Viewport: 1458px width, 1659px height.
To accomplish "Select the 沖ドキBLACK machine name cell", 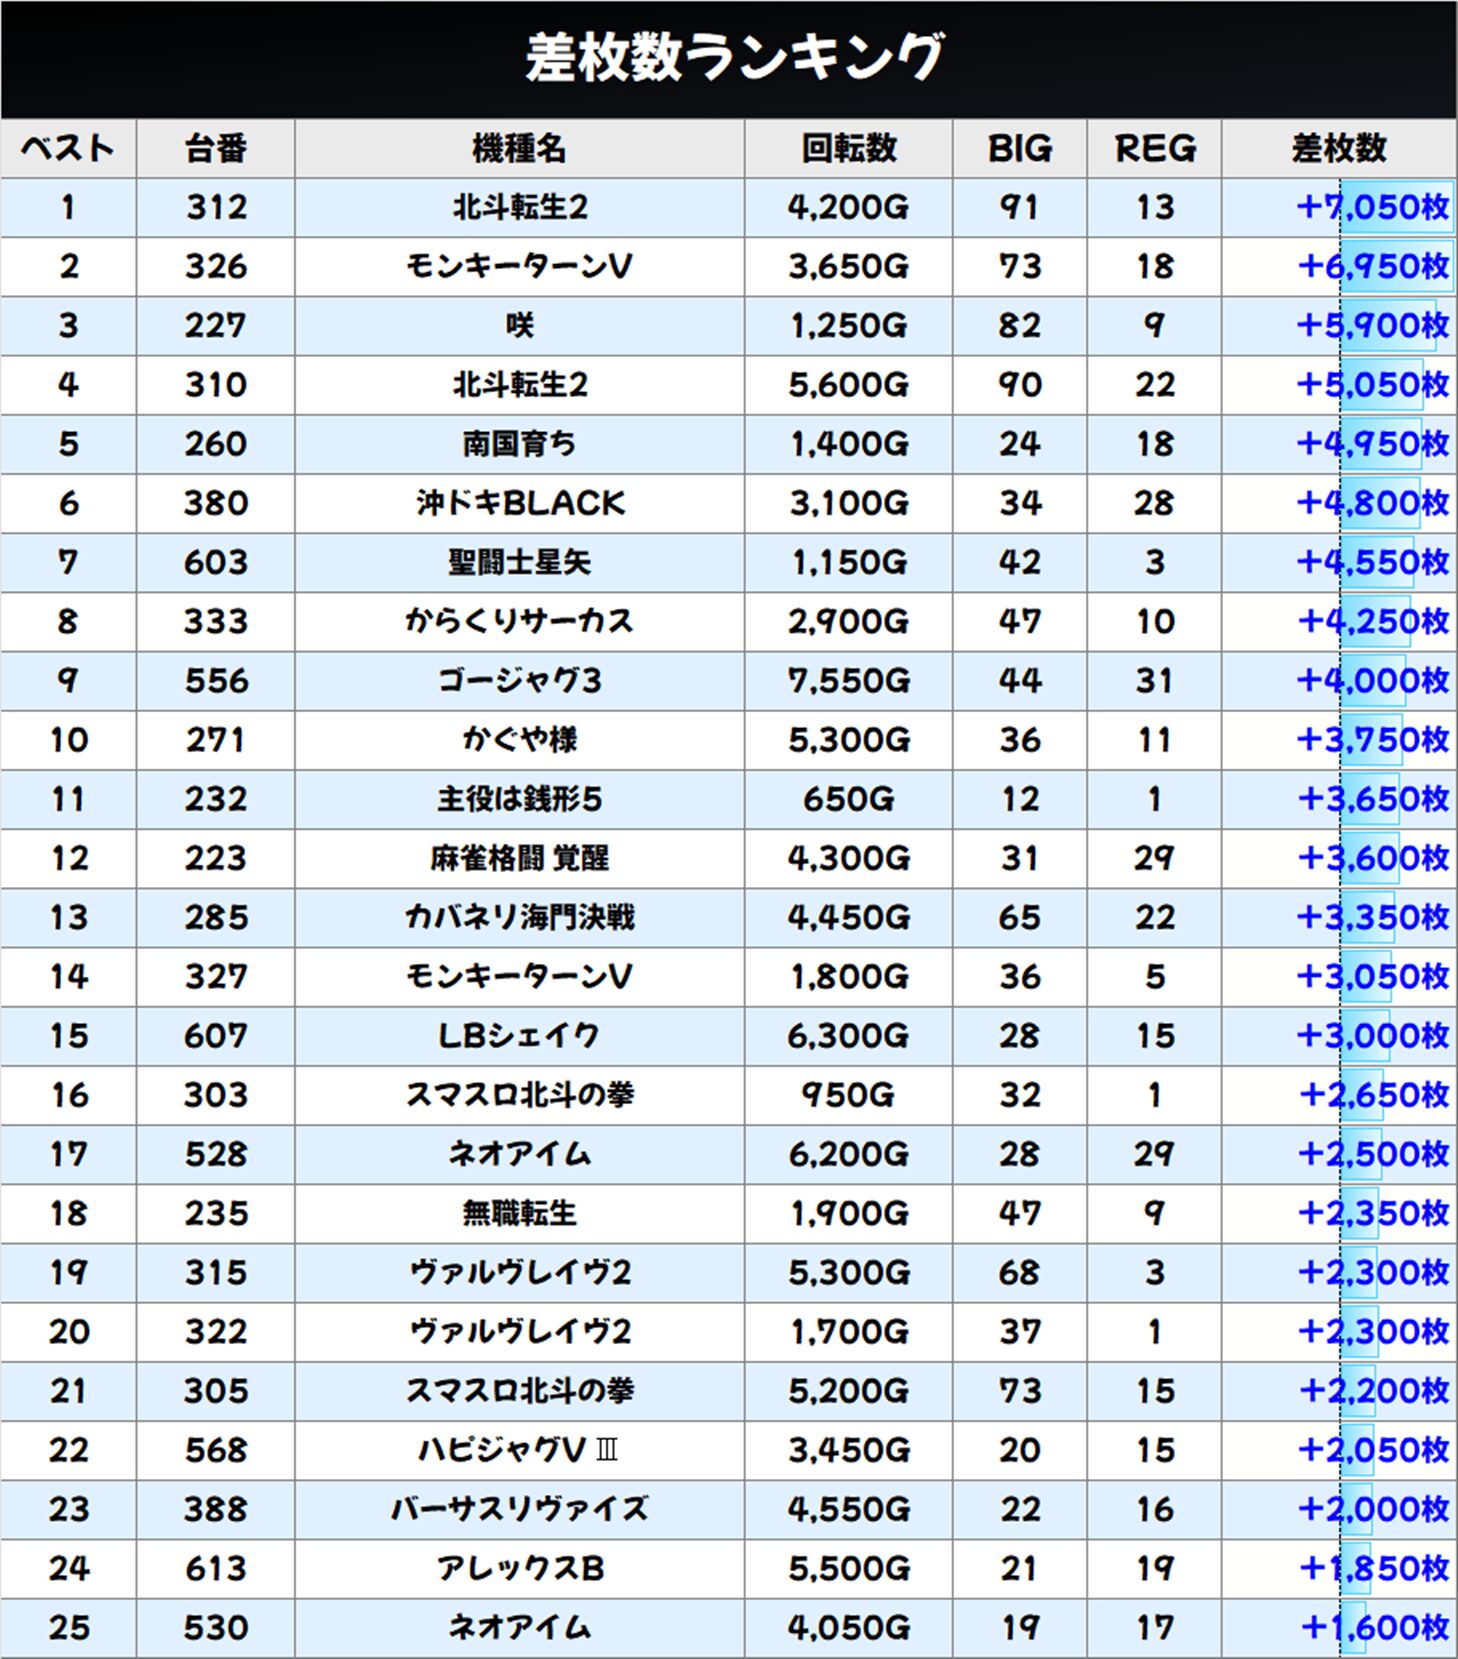I will click(519, 503).
